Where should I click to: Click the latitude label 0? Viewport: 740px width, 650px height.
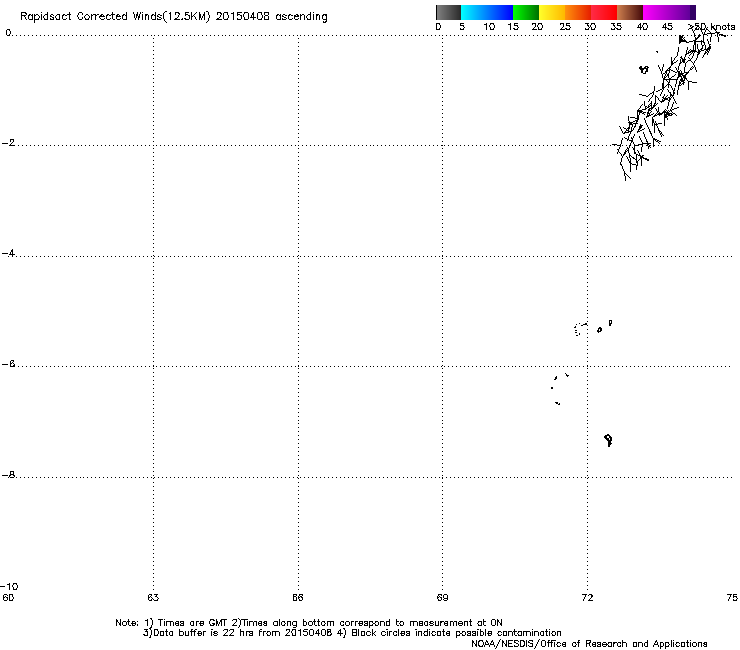coord(8,33)
